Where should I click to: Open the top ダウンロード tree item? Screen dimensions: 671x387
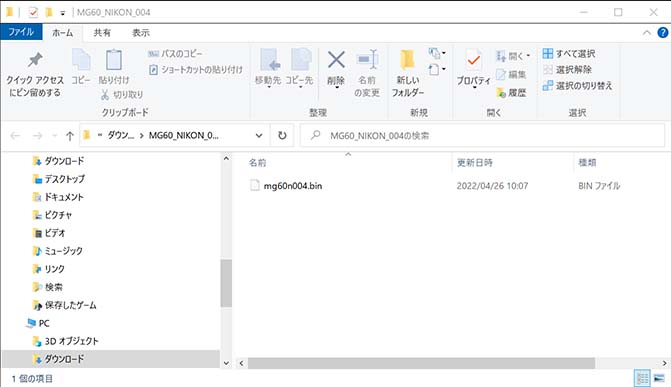click(x=64, y=161)
